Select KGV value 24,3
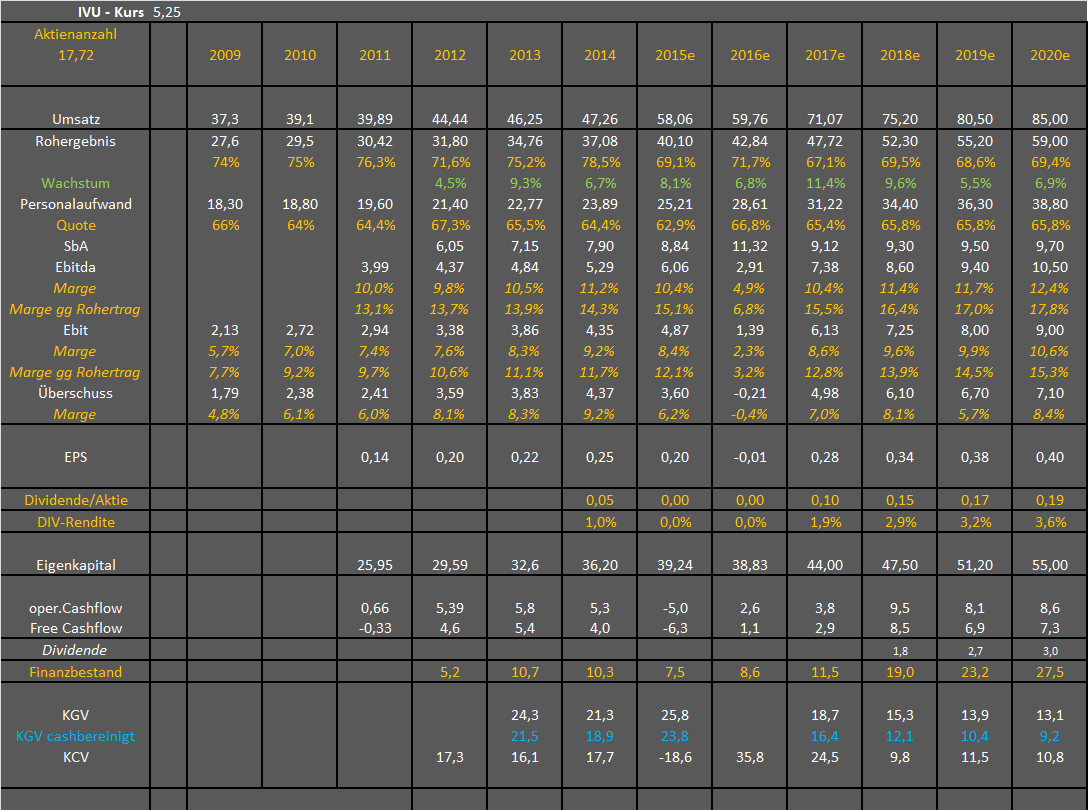The height and width of the screenshot is (810, 1088). pyautogui.click(x=525, y=715)
